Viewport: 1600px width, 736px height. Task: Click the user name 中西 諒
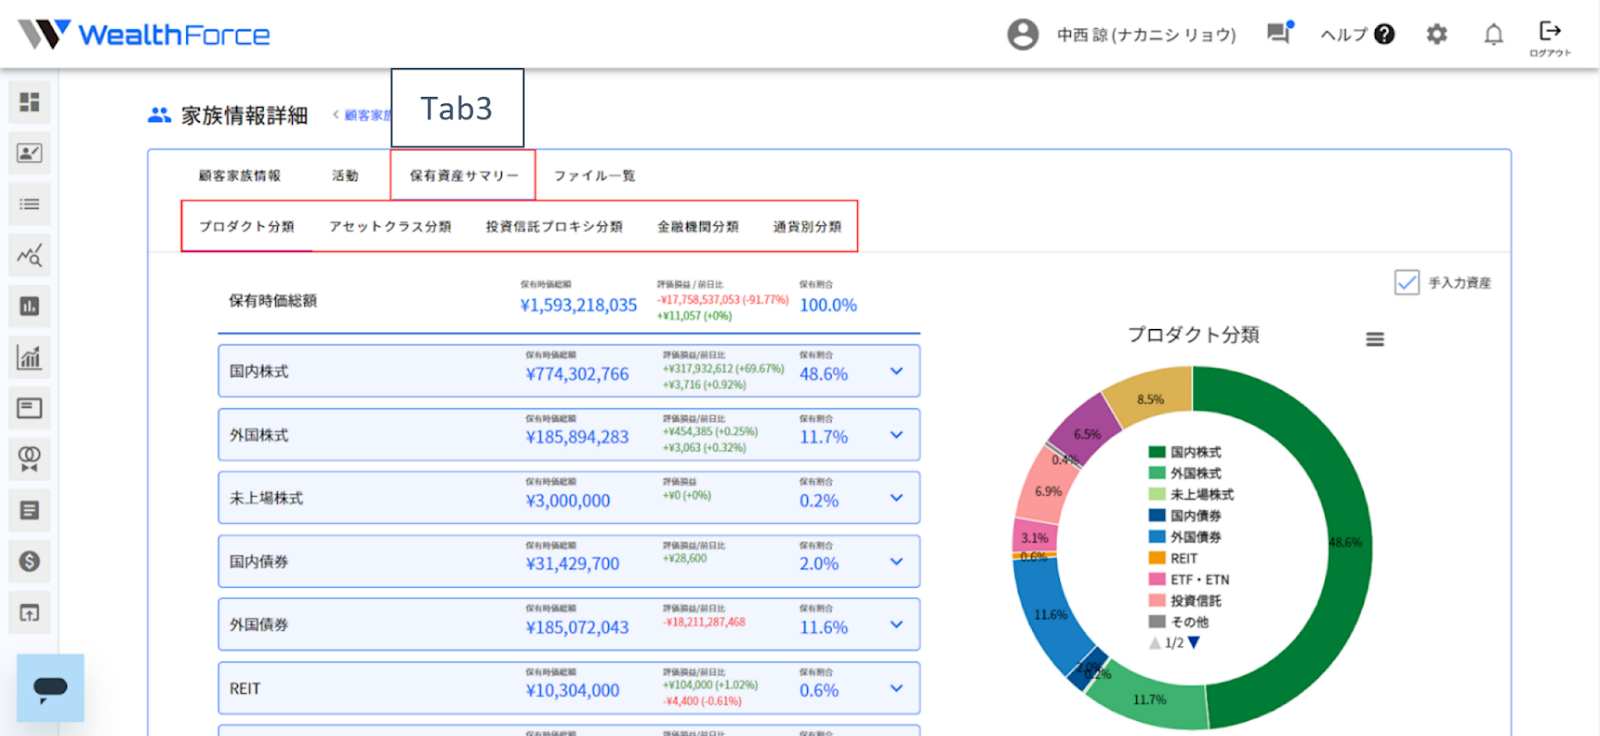pos(1147,35)
